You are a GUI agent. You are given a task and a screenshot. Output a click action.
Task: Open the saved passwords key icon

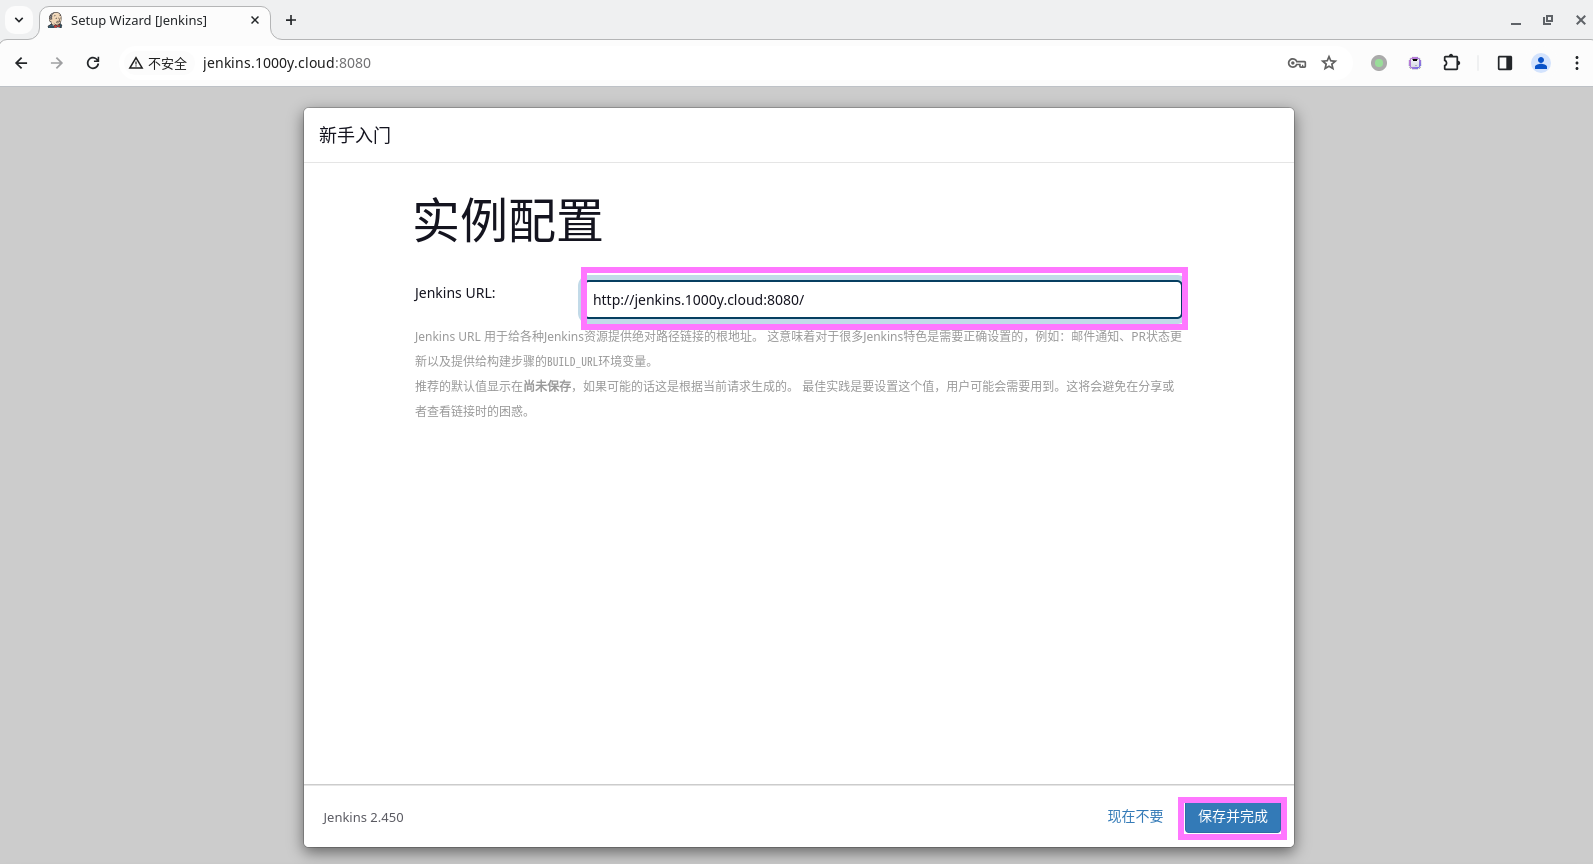click(x=1297, y=63)
